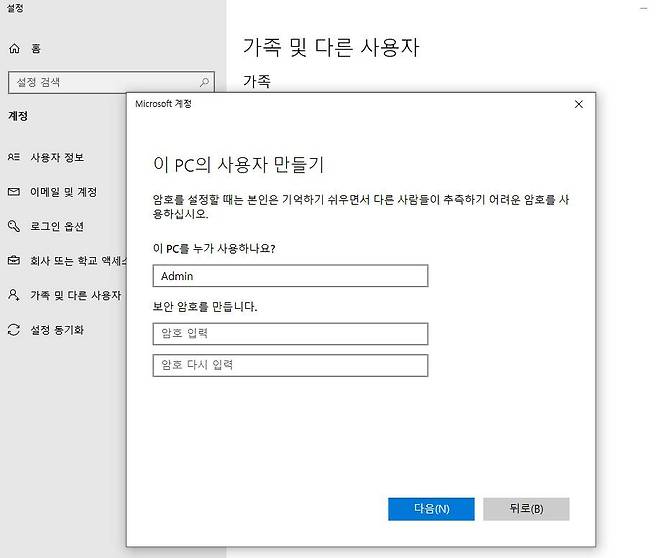Click the Home icon in Settings sidebar

tap(14, 49)
